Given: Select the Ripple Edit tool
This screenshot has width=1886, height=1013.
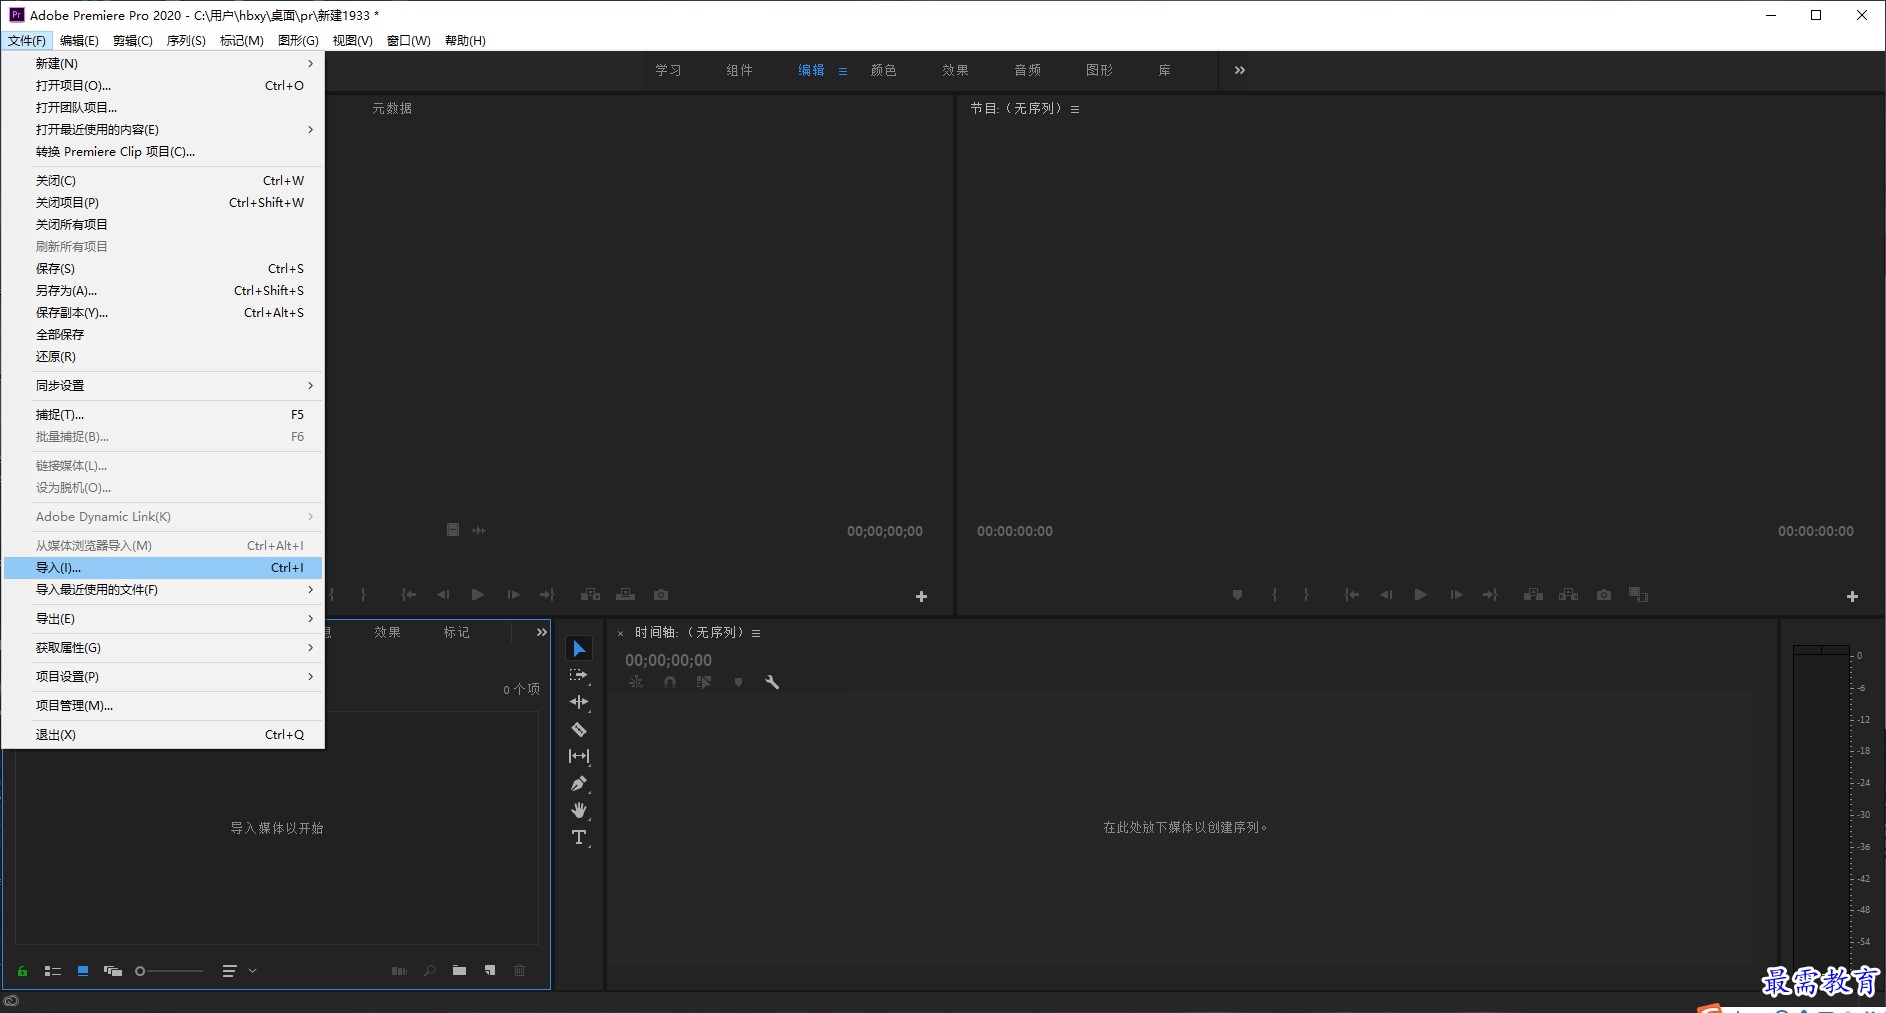Looking at the screenshot, I should [x=579, y=703].
